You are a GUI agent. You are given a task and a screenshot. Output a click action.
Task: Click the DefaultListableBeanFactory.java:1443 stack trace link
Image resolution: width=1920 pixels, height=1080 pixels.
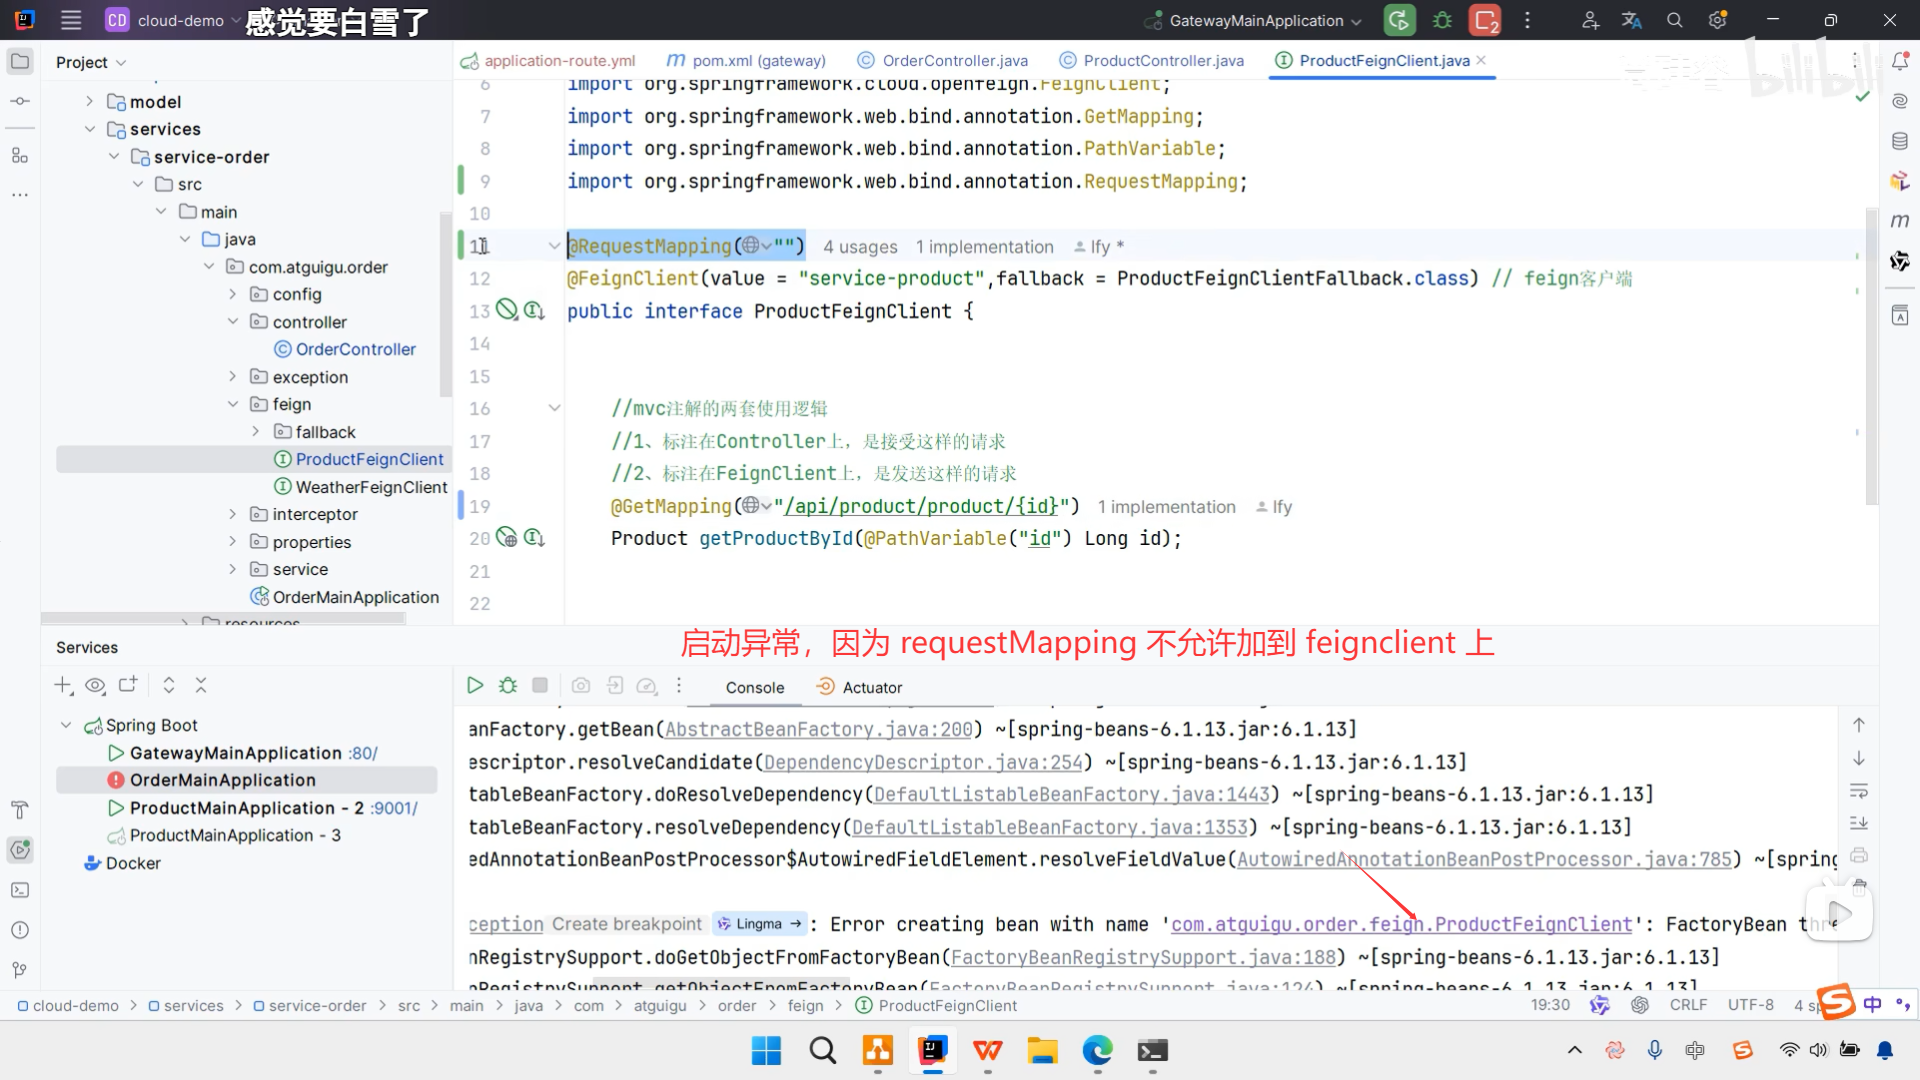(1071, 795)
